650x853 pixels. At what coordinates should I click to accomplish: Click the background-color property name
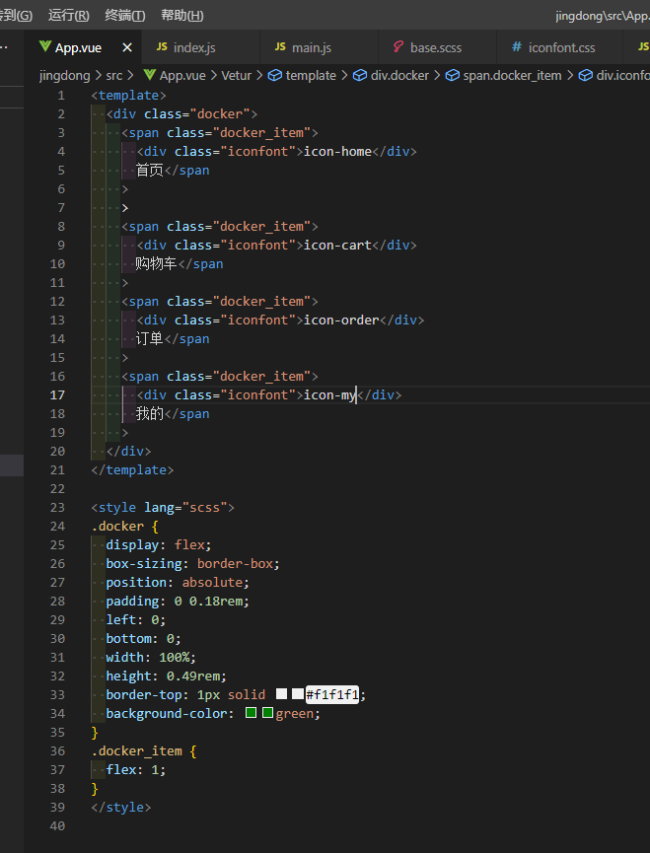coord(166,713)
